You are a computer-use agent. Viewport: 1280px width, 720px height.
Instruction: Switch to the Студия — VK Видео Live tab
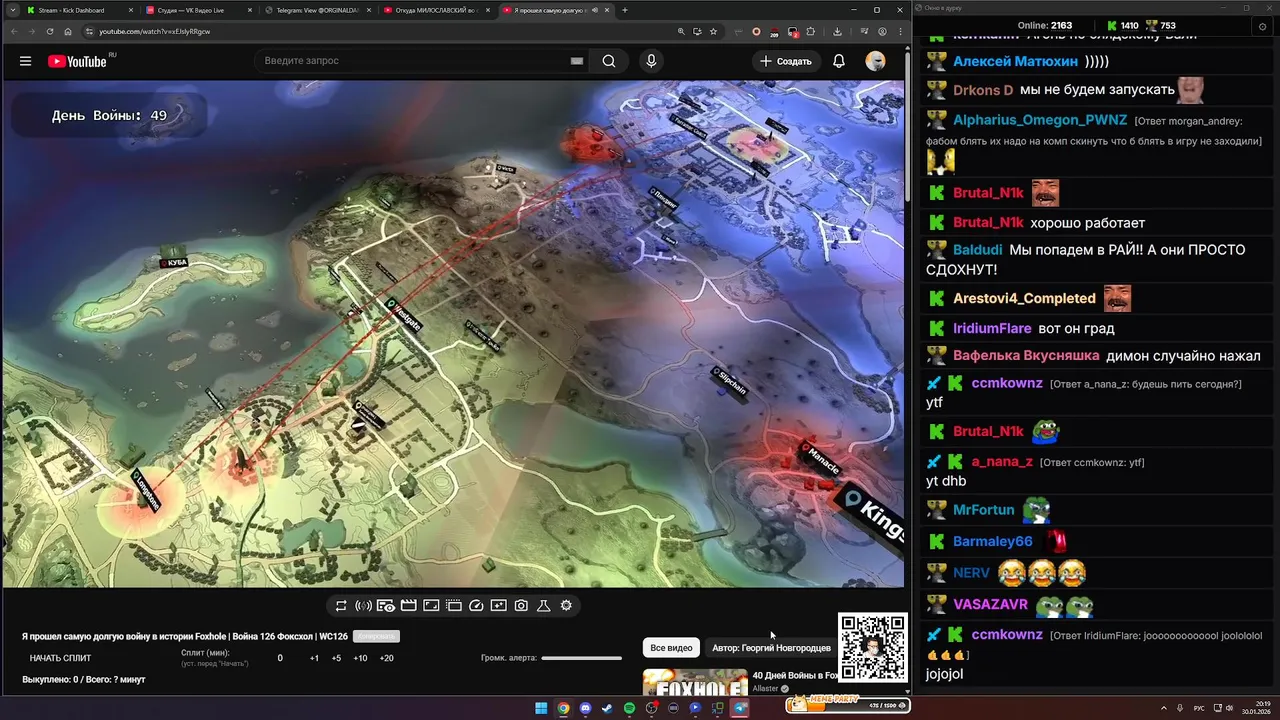click(198, 10)
